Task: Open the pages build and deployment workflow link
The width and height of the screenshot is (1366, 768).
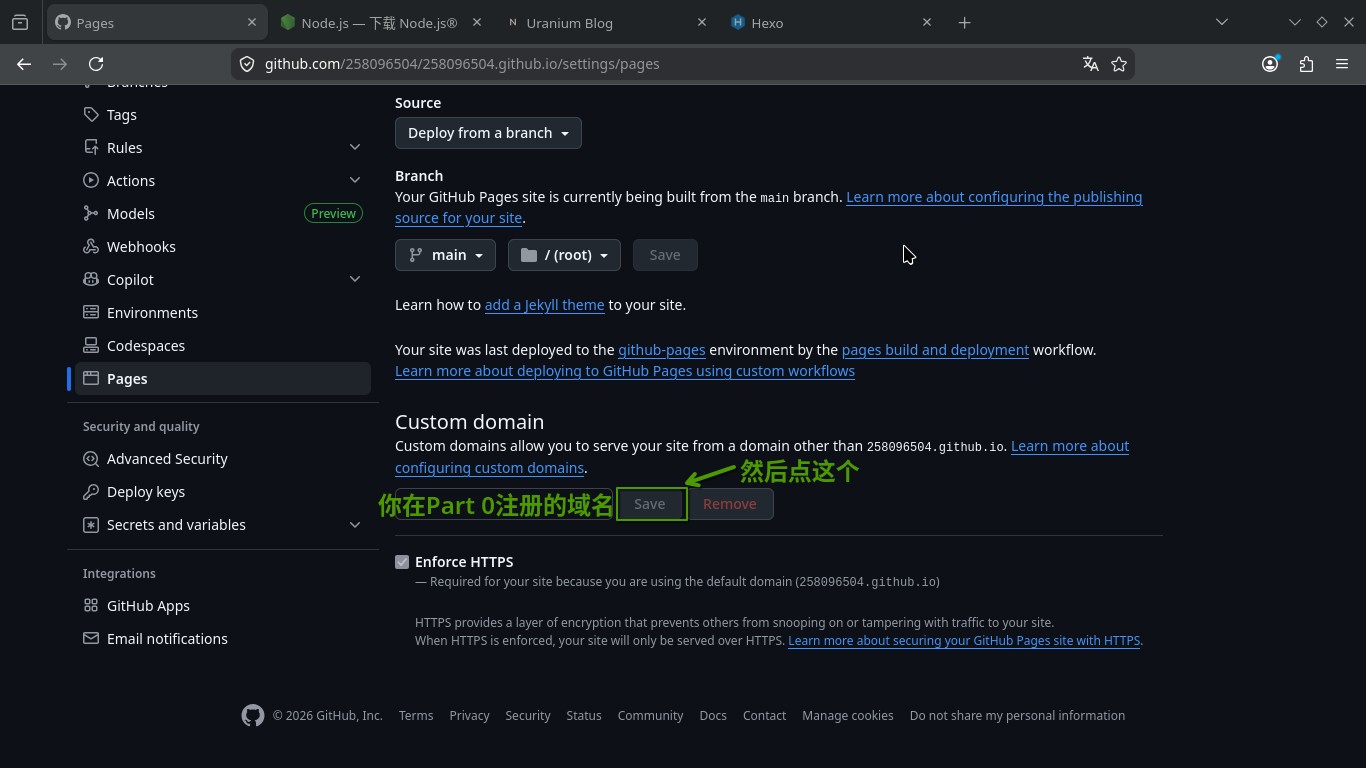Action: click(x=935, y=350)
